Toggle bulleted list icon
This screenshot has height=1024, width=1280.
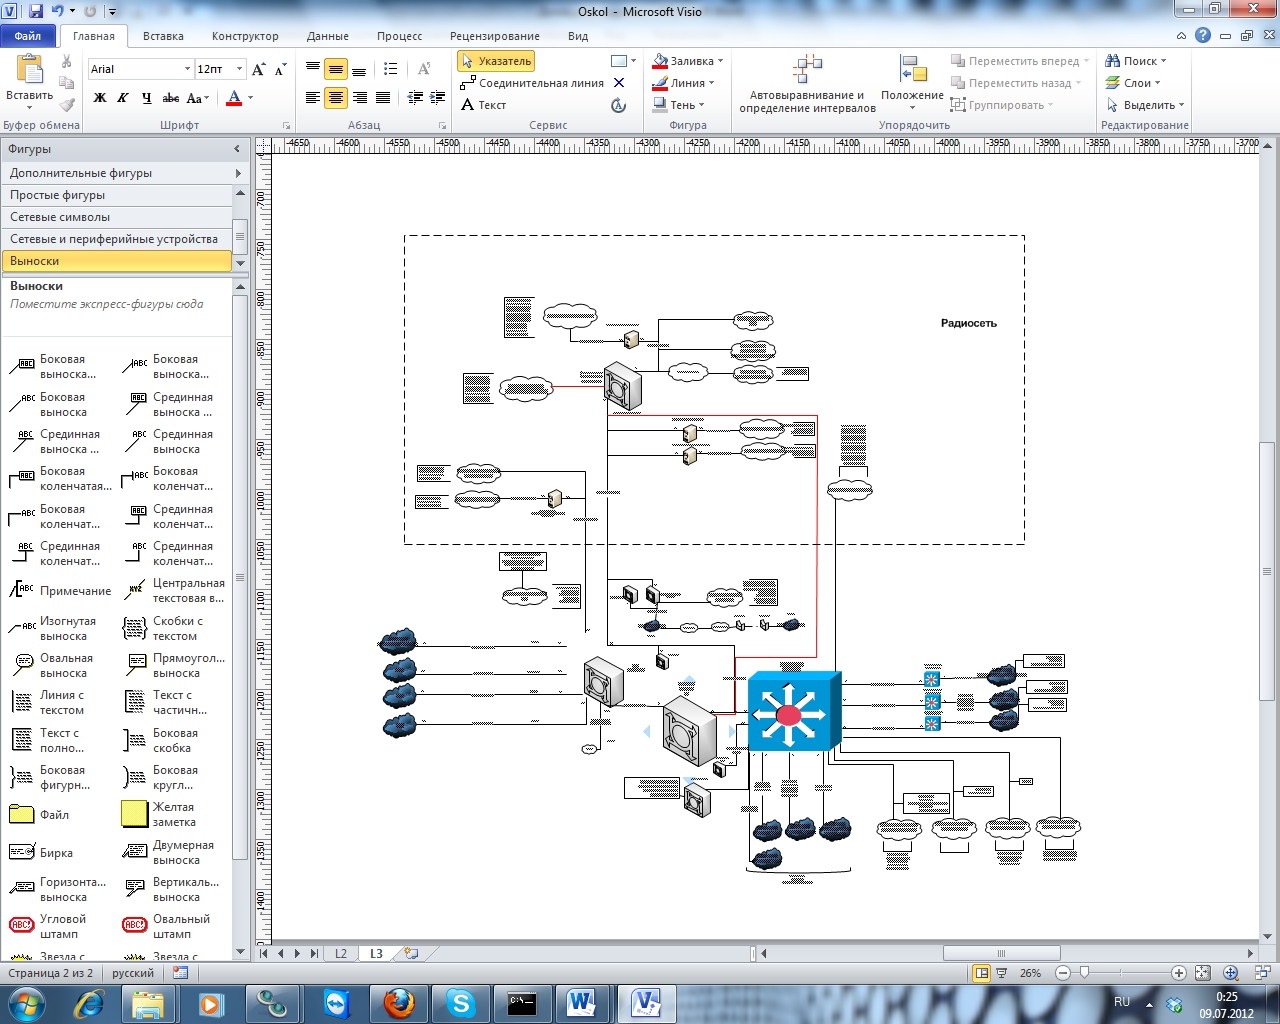click(x=390, y=69)
